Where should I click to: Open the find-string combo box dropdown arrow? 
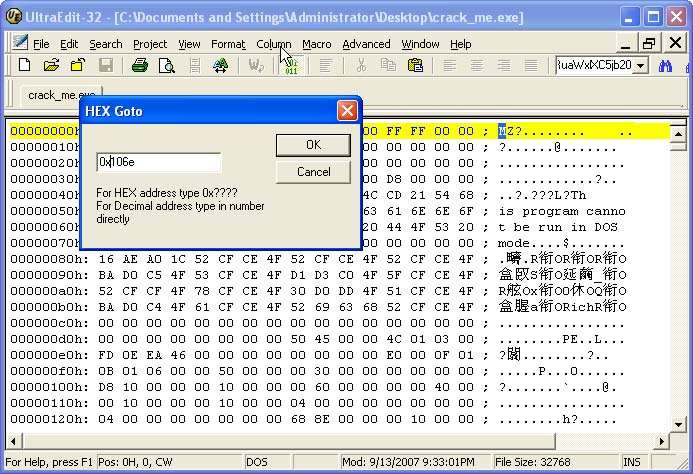(x=640, y=66)
